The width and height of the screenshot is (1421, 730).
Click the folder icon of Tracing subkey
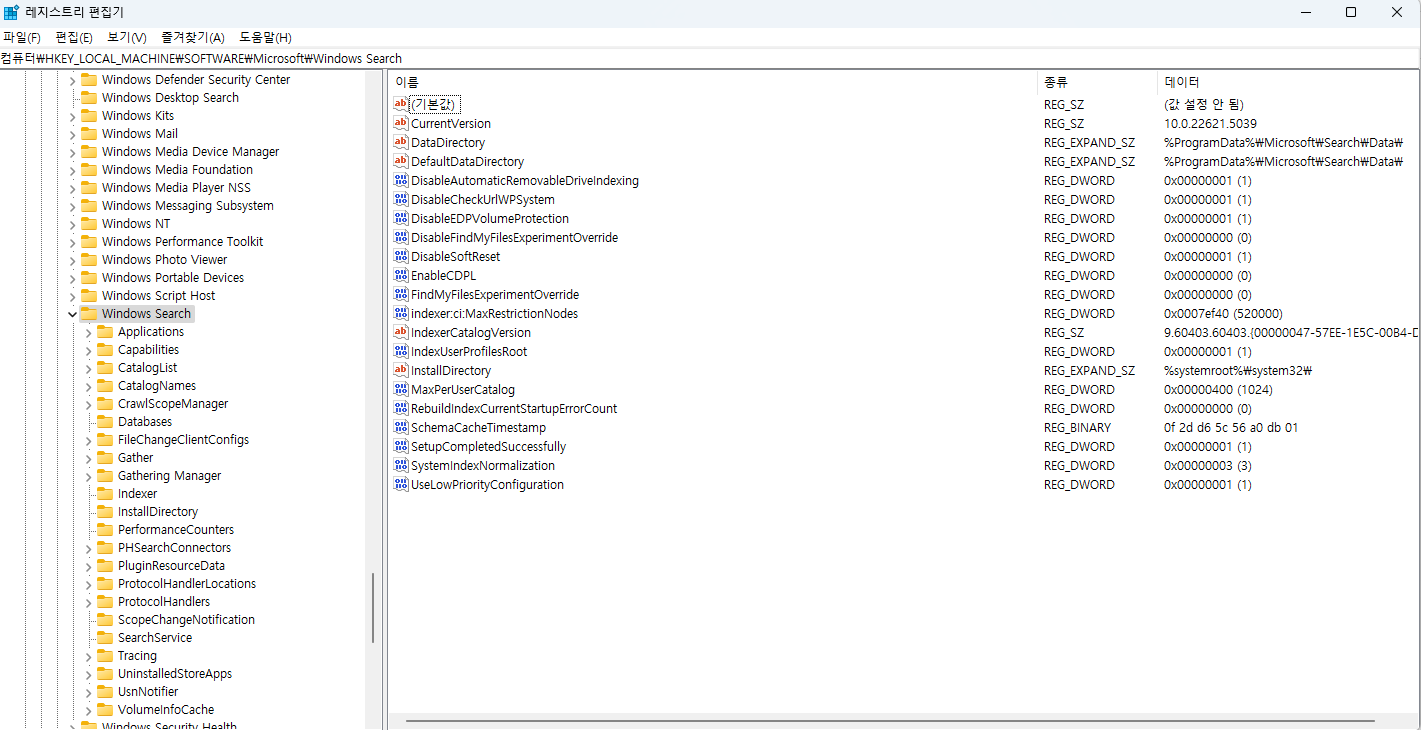(105, 655)
